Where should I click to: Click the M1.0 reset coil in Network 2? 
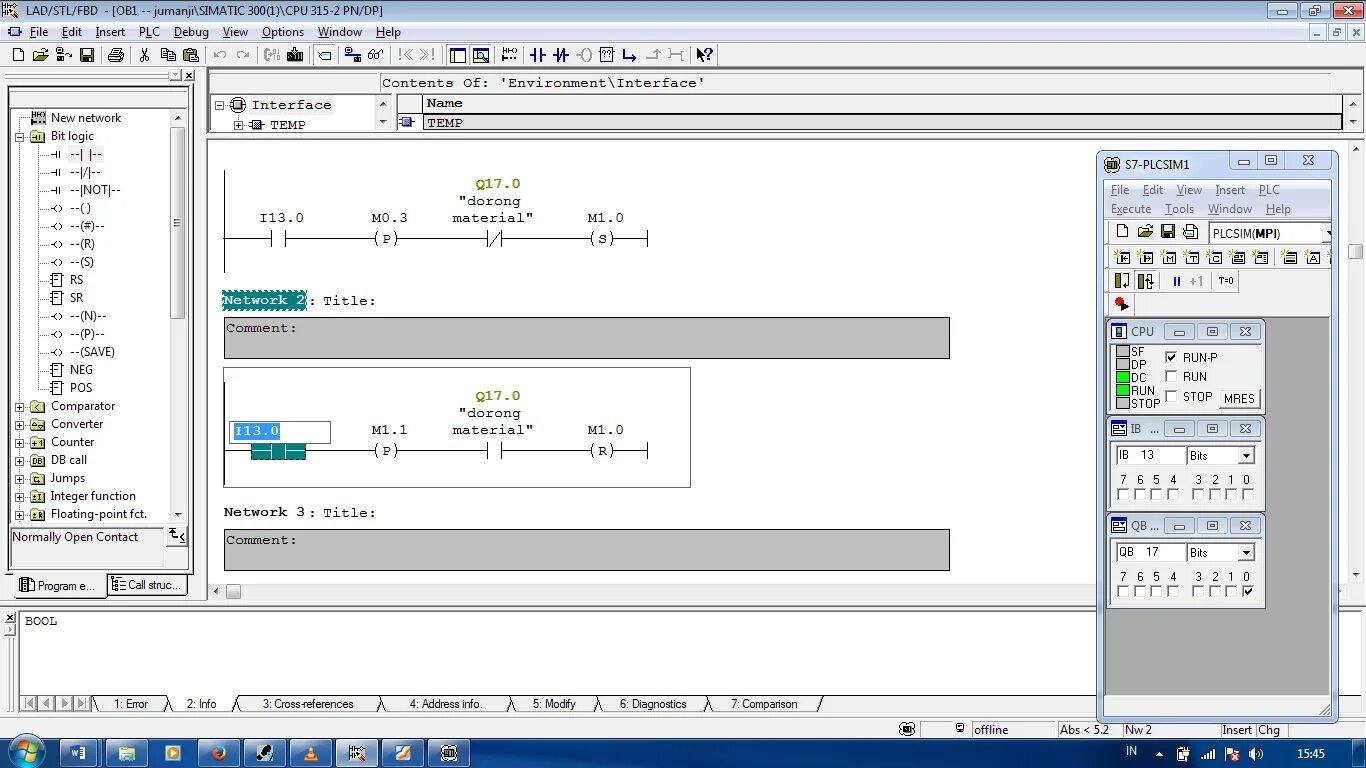point(603,451)
